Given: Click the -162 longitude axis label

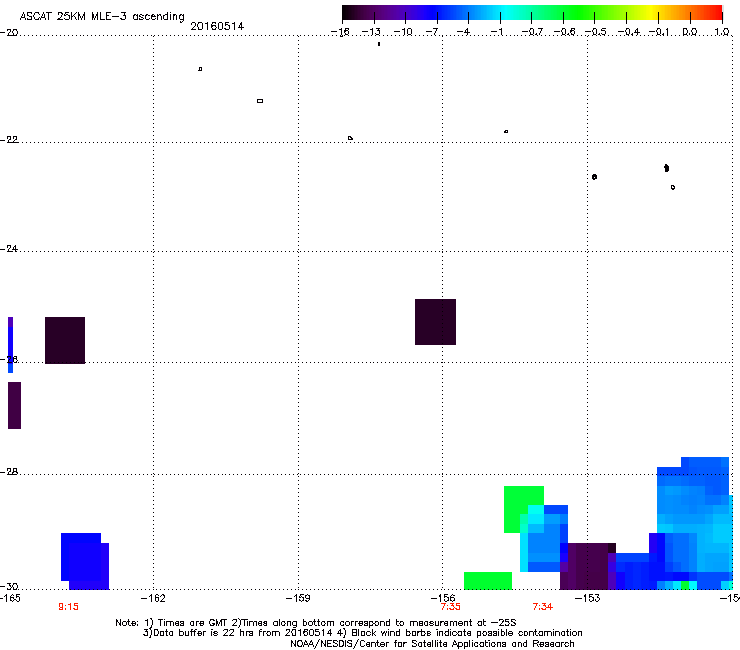Looking at the screenshot, I should point(153,598).
